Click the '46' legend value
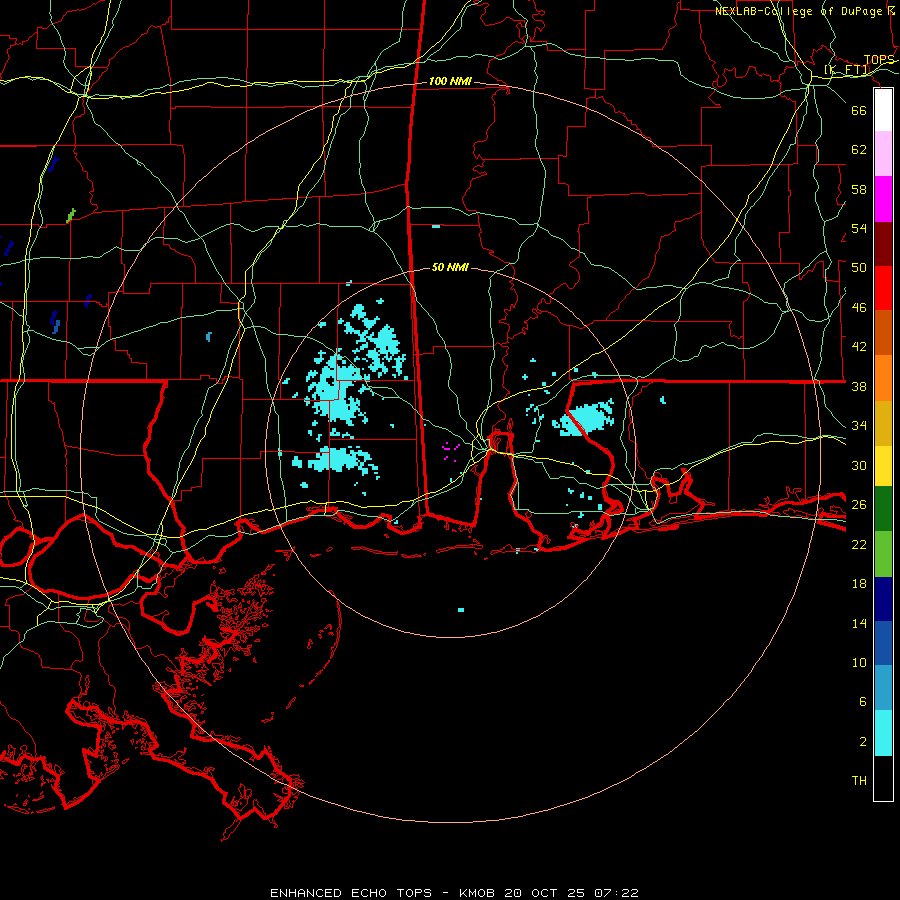Image resolution: width=900 pixels, height=900 pixels. pyautogui.click(x=859, y=308)
